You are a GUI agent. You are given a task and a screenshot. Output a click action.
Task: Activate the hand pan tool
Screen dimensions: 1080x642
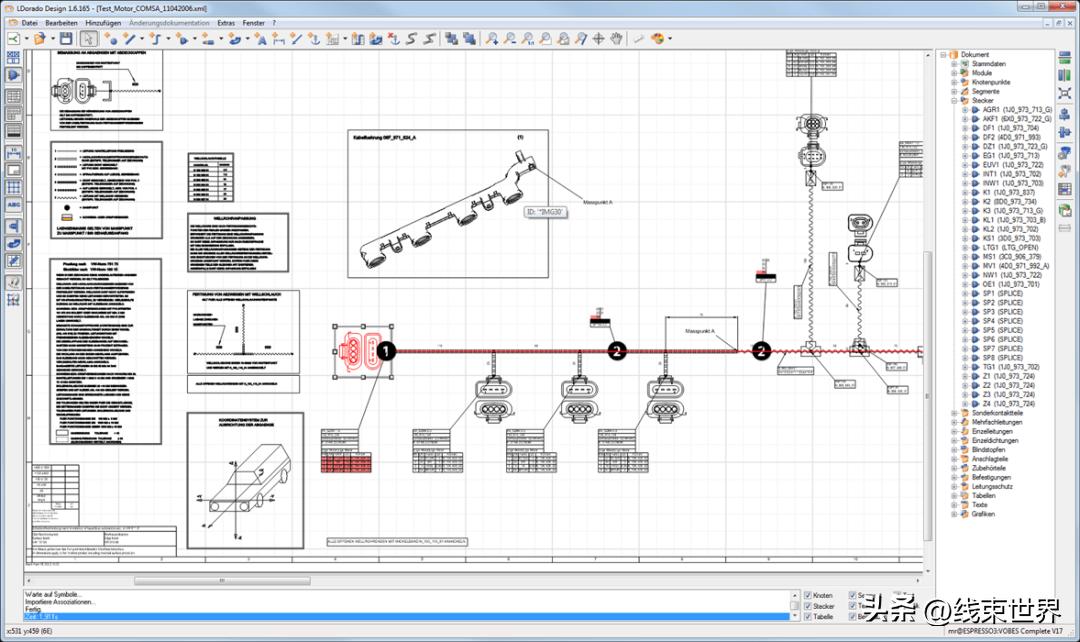point(617,39)
